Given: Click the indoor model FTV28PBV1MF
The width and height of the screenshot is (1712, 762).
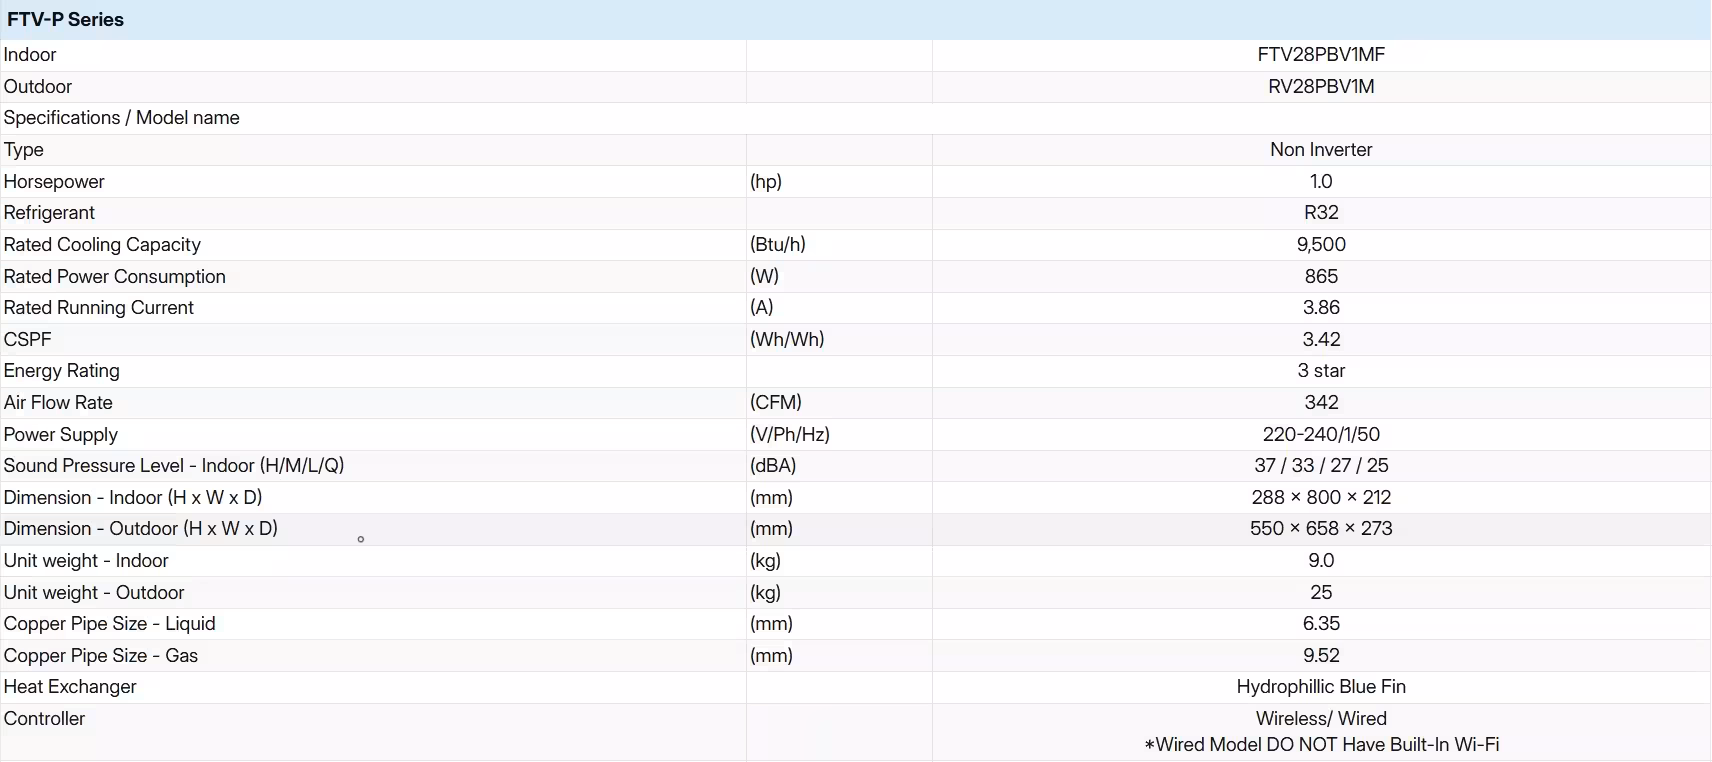Looking at the screenshot, I should pyautogui.click(x=1321, y=55).
